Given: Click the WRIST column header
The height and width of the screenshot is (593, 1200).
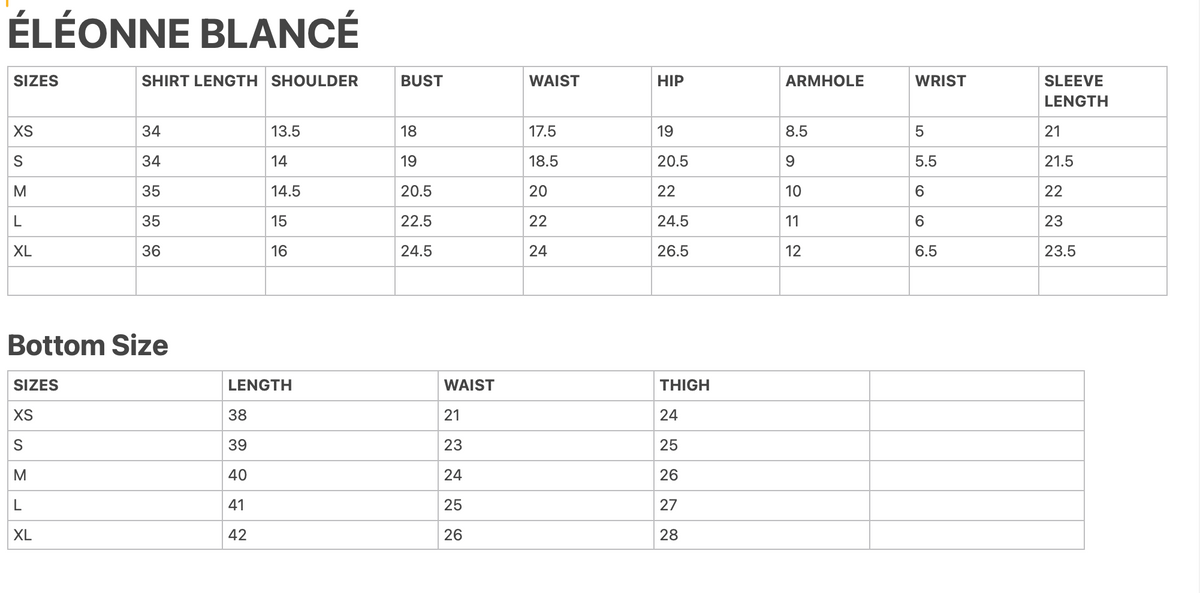Looking at the screenshot, I should (940, 81).
